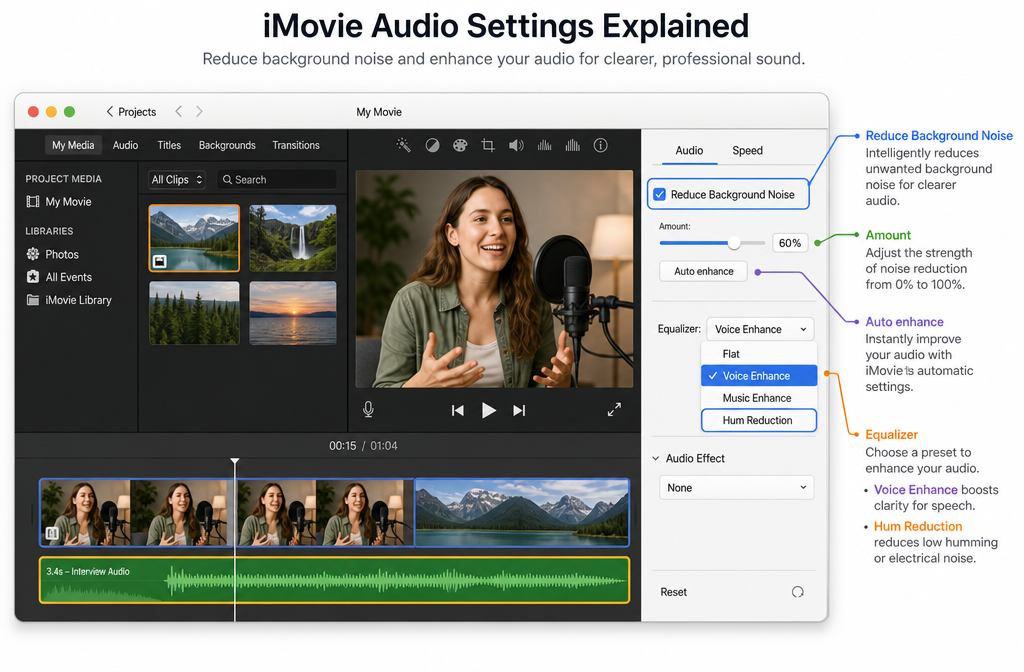Viewport: 1024px width, 672px height.
Task: Select Photos in Libraries sidebar
Action: (52, 254)
